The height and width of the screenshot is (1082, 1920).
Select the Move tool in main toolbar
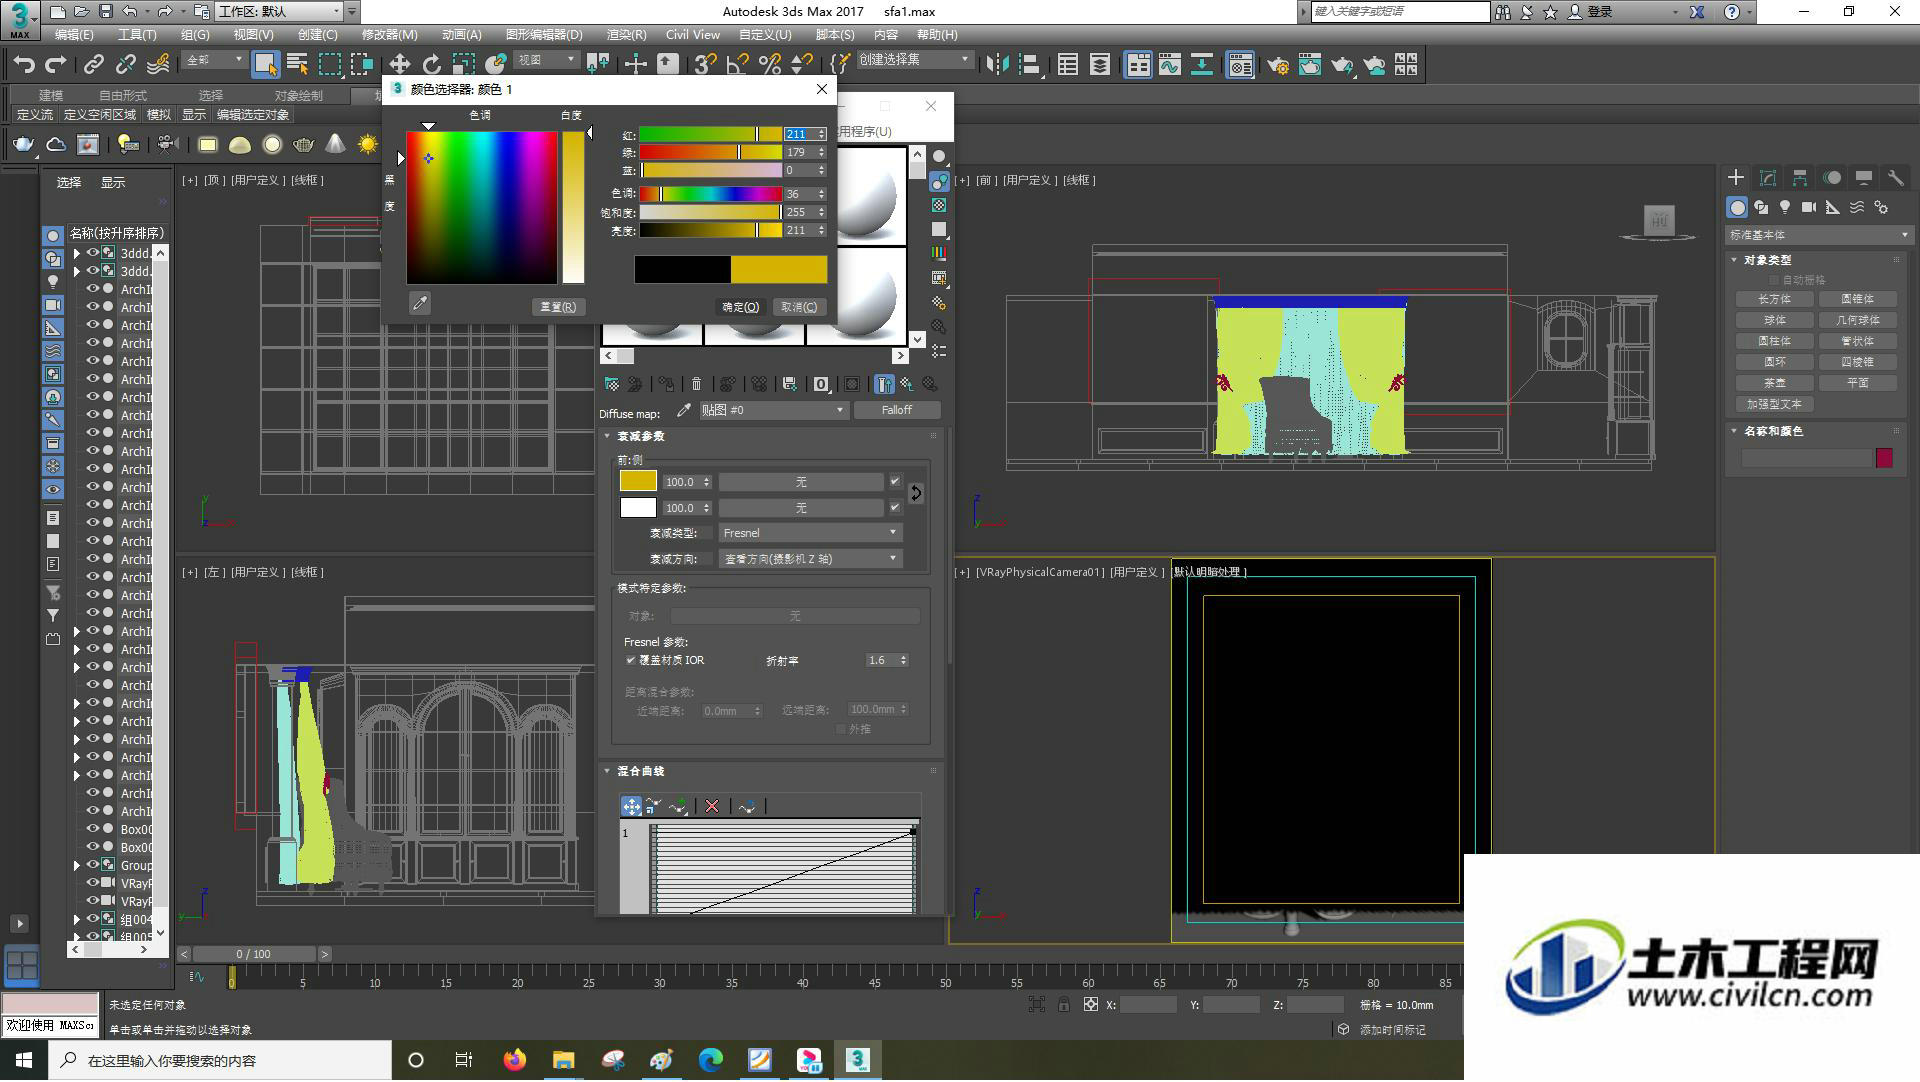(399, 65)
